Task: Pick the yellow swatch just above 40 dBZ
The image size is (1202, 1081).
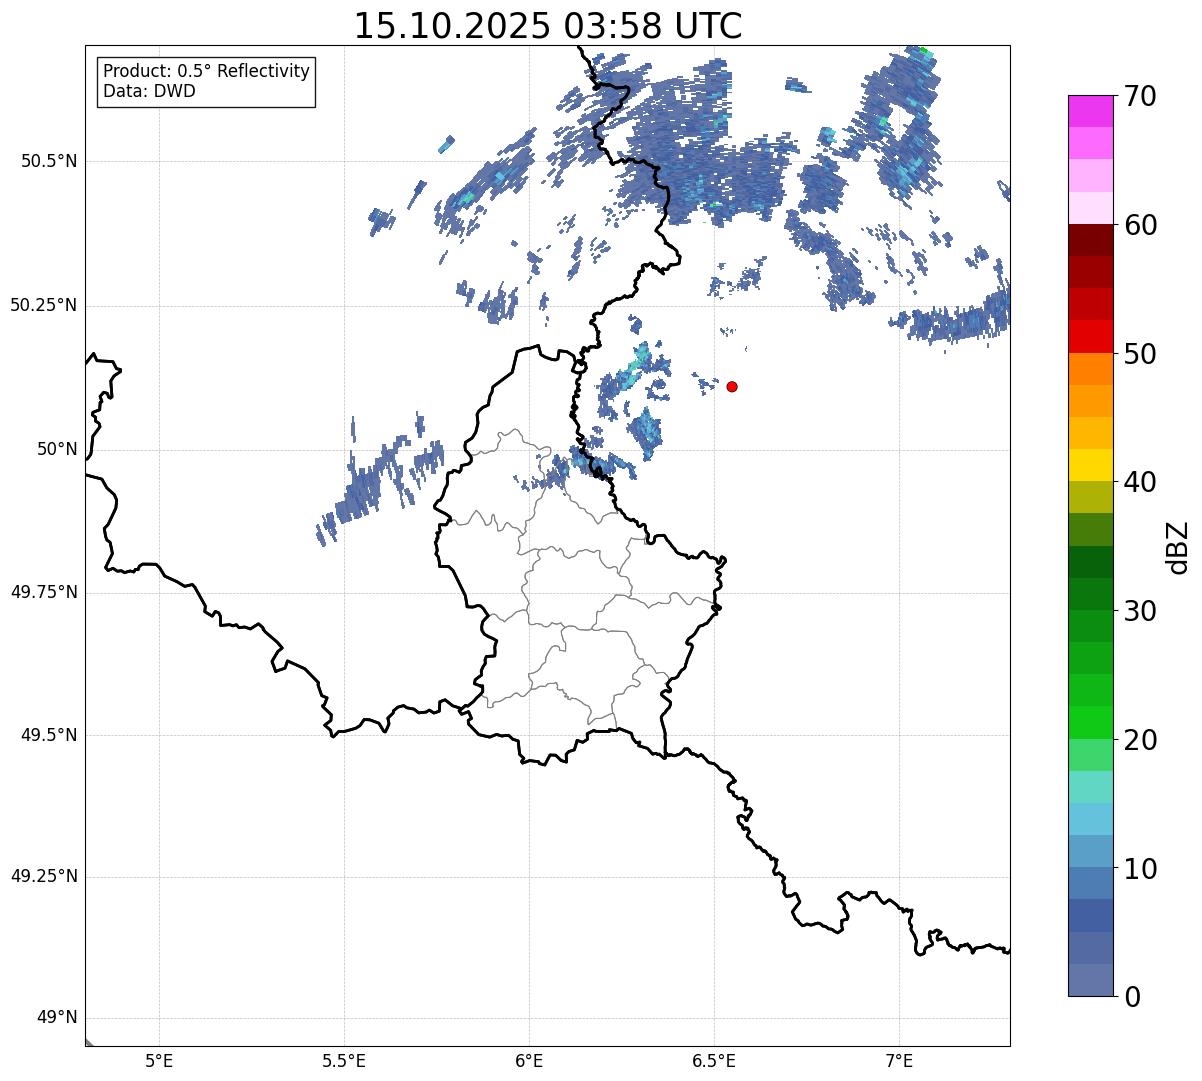Action: [1090, 465]
